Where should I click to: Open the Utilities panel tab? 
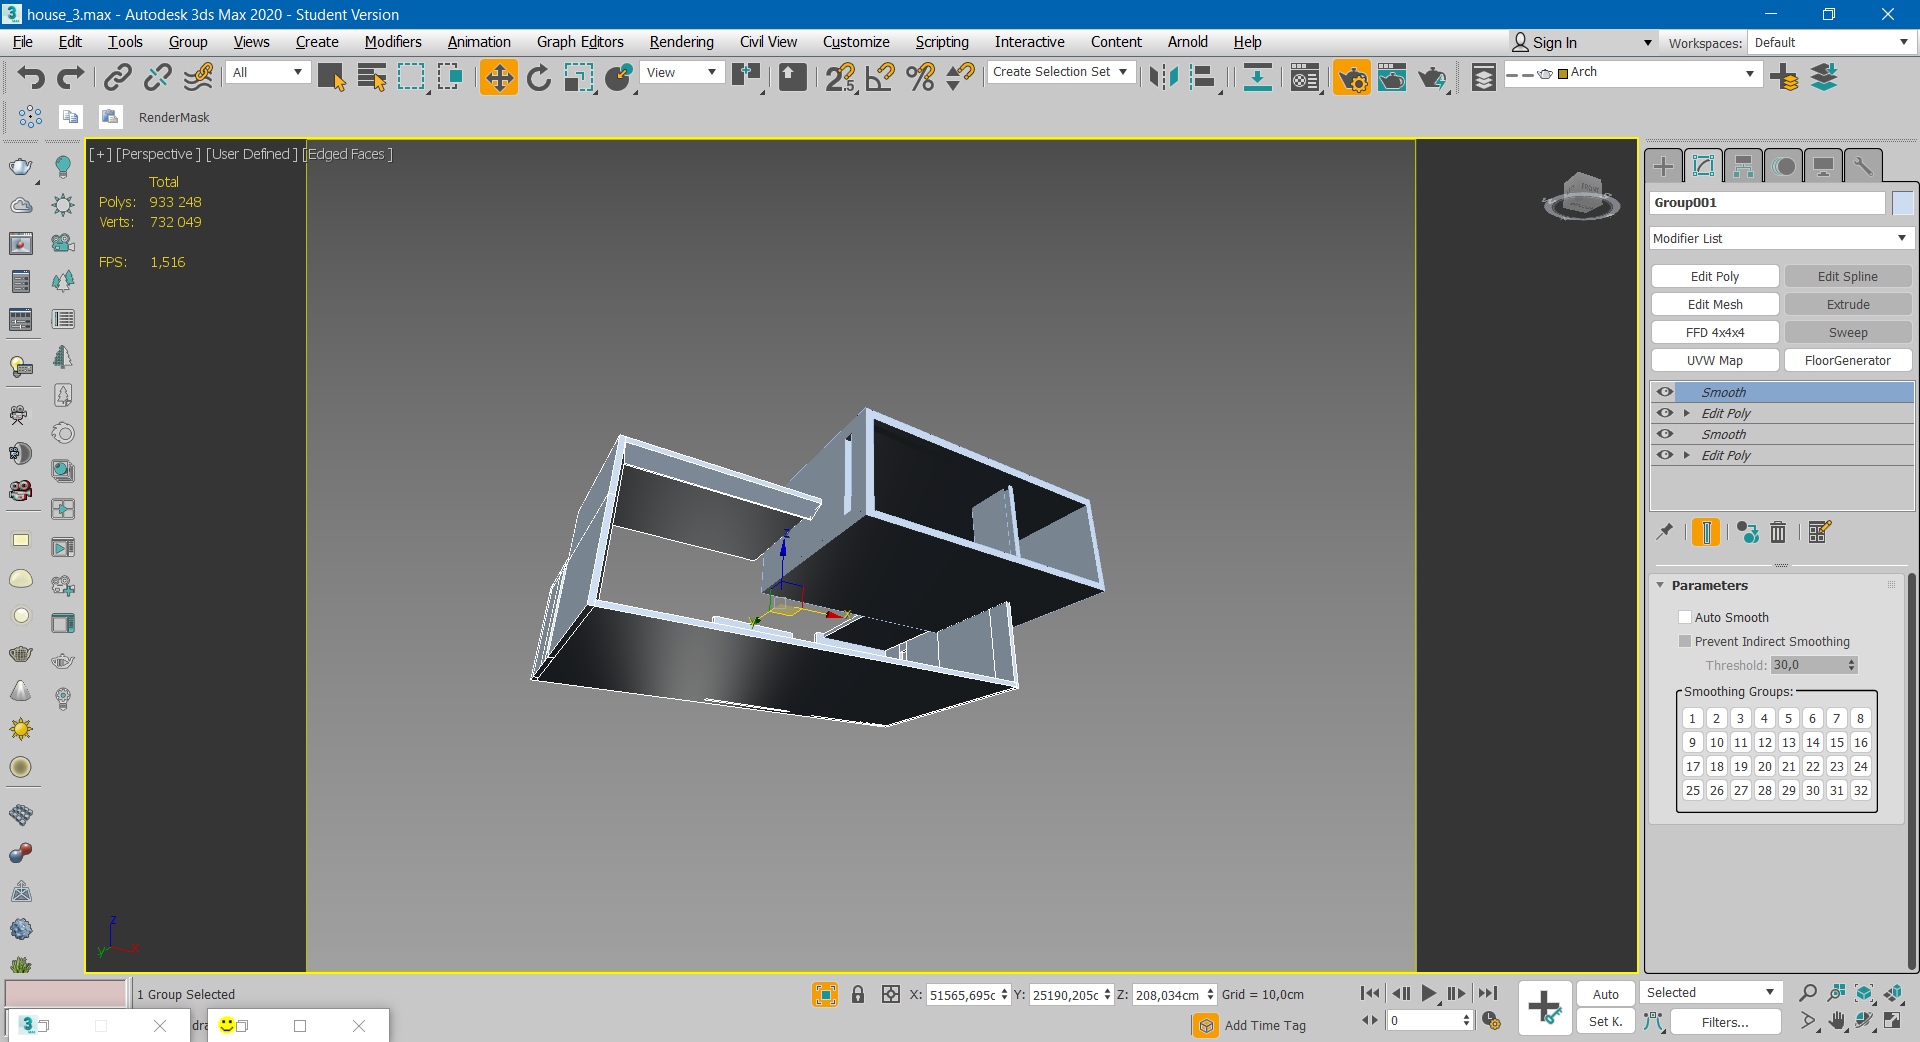[x=1863, y=166]
